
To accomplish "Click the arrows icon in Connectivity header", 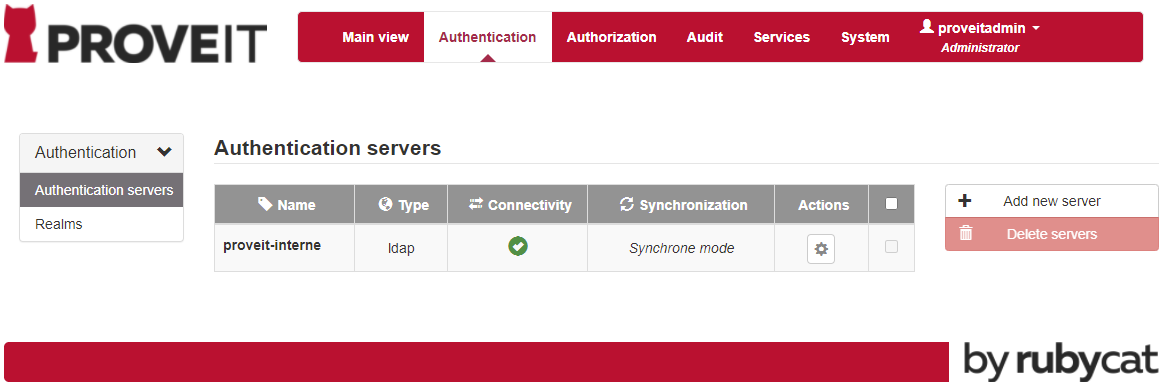I will pyautogui.click(x=476, y=203).
